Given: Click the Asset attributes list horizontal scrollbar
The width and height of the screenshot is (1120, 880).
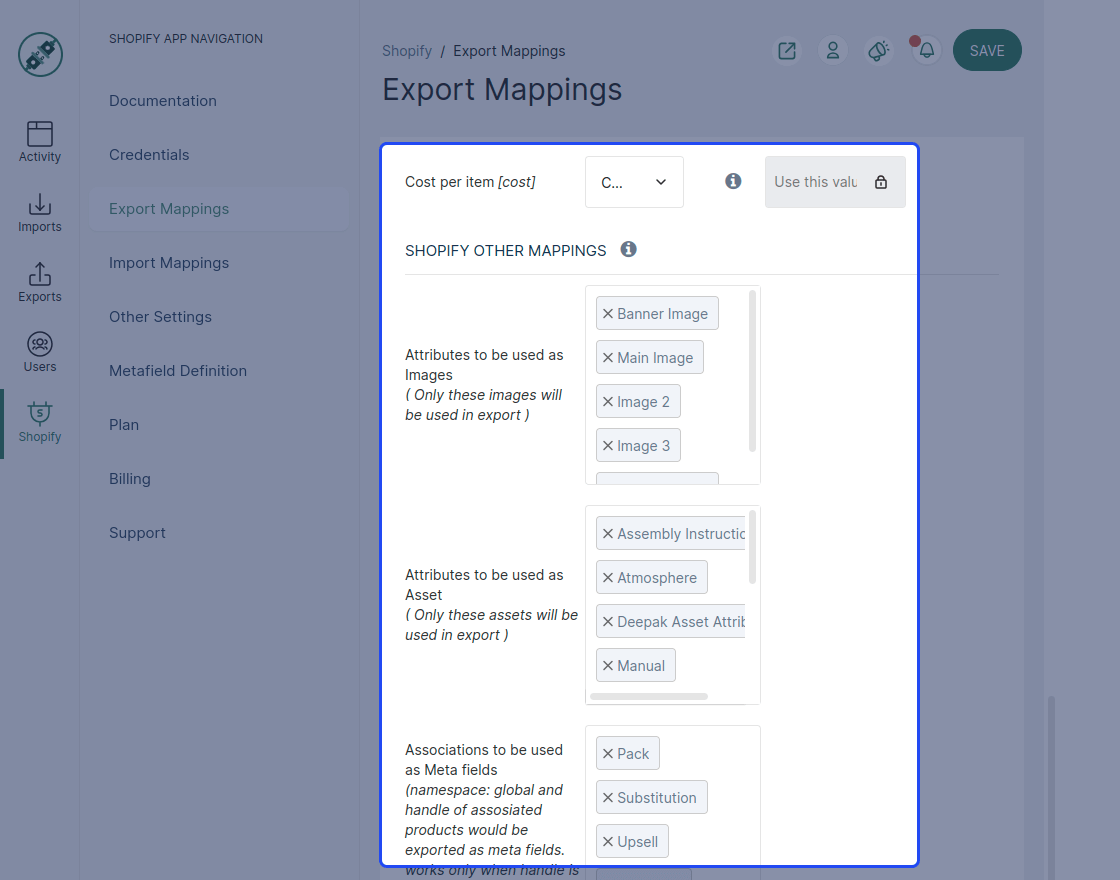Looking at the screenshot, I should [649, 696].
